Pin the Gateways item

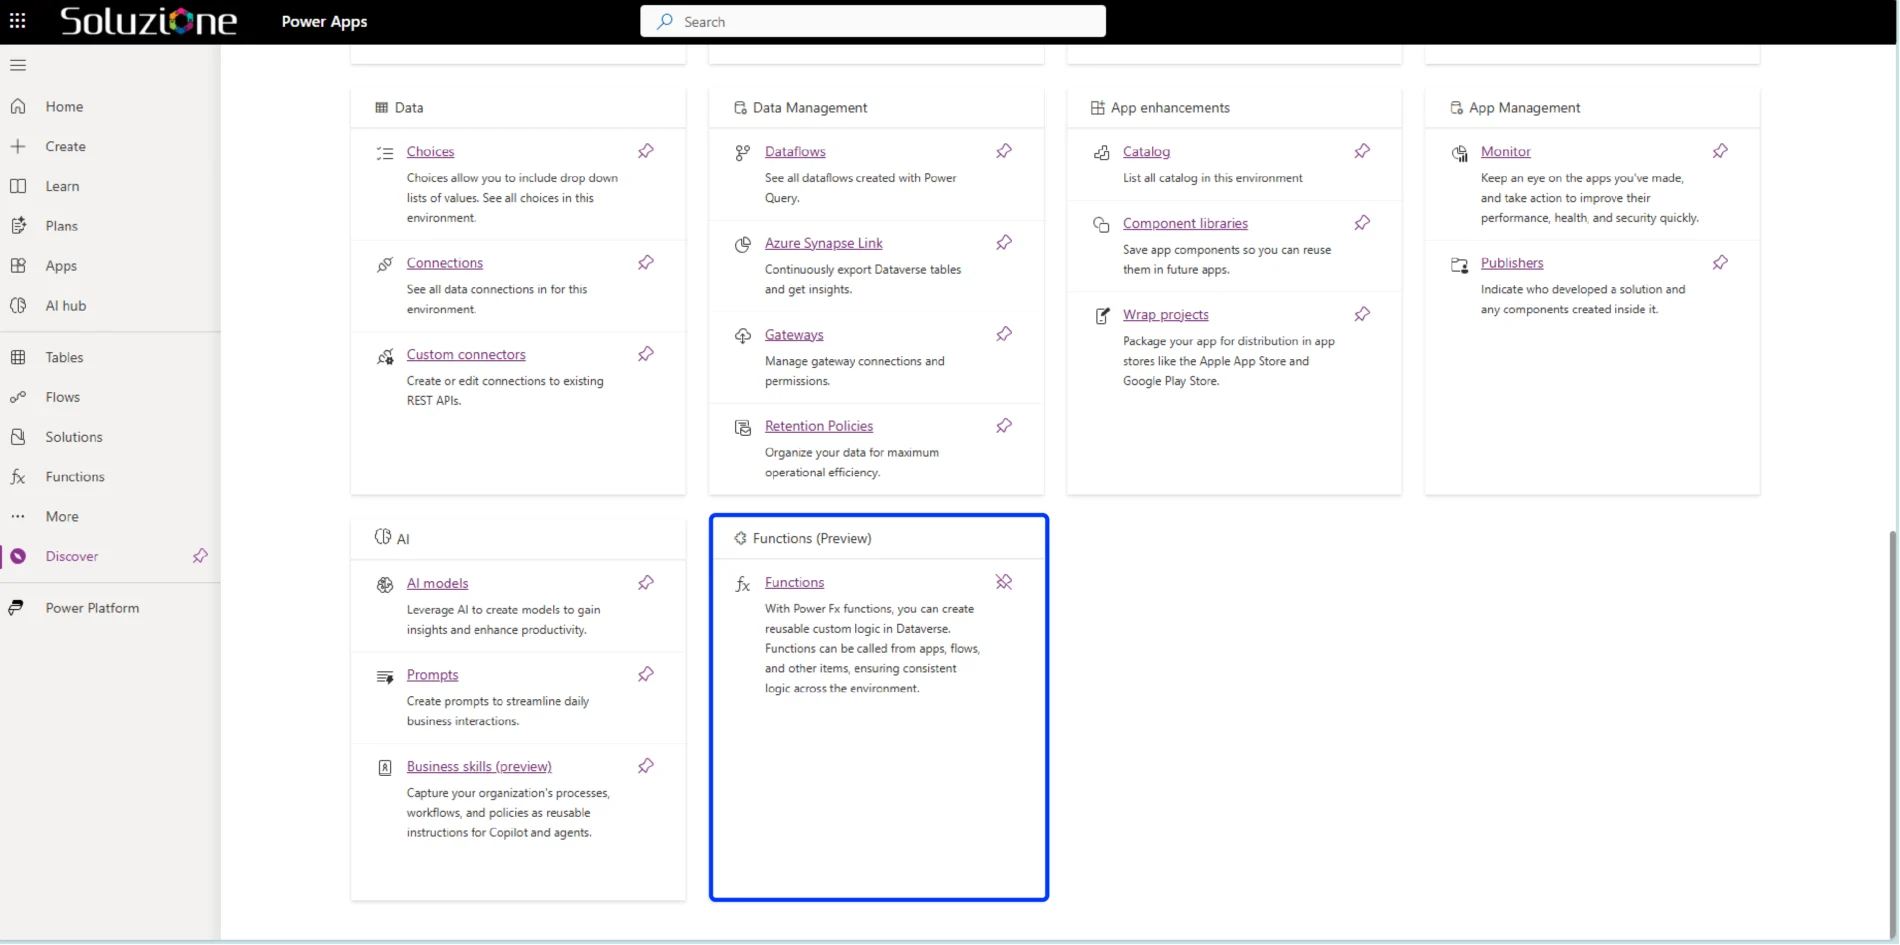(1004, 334)
